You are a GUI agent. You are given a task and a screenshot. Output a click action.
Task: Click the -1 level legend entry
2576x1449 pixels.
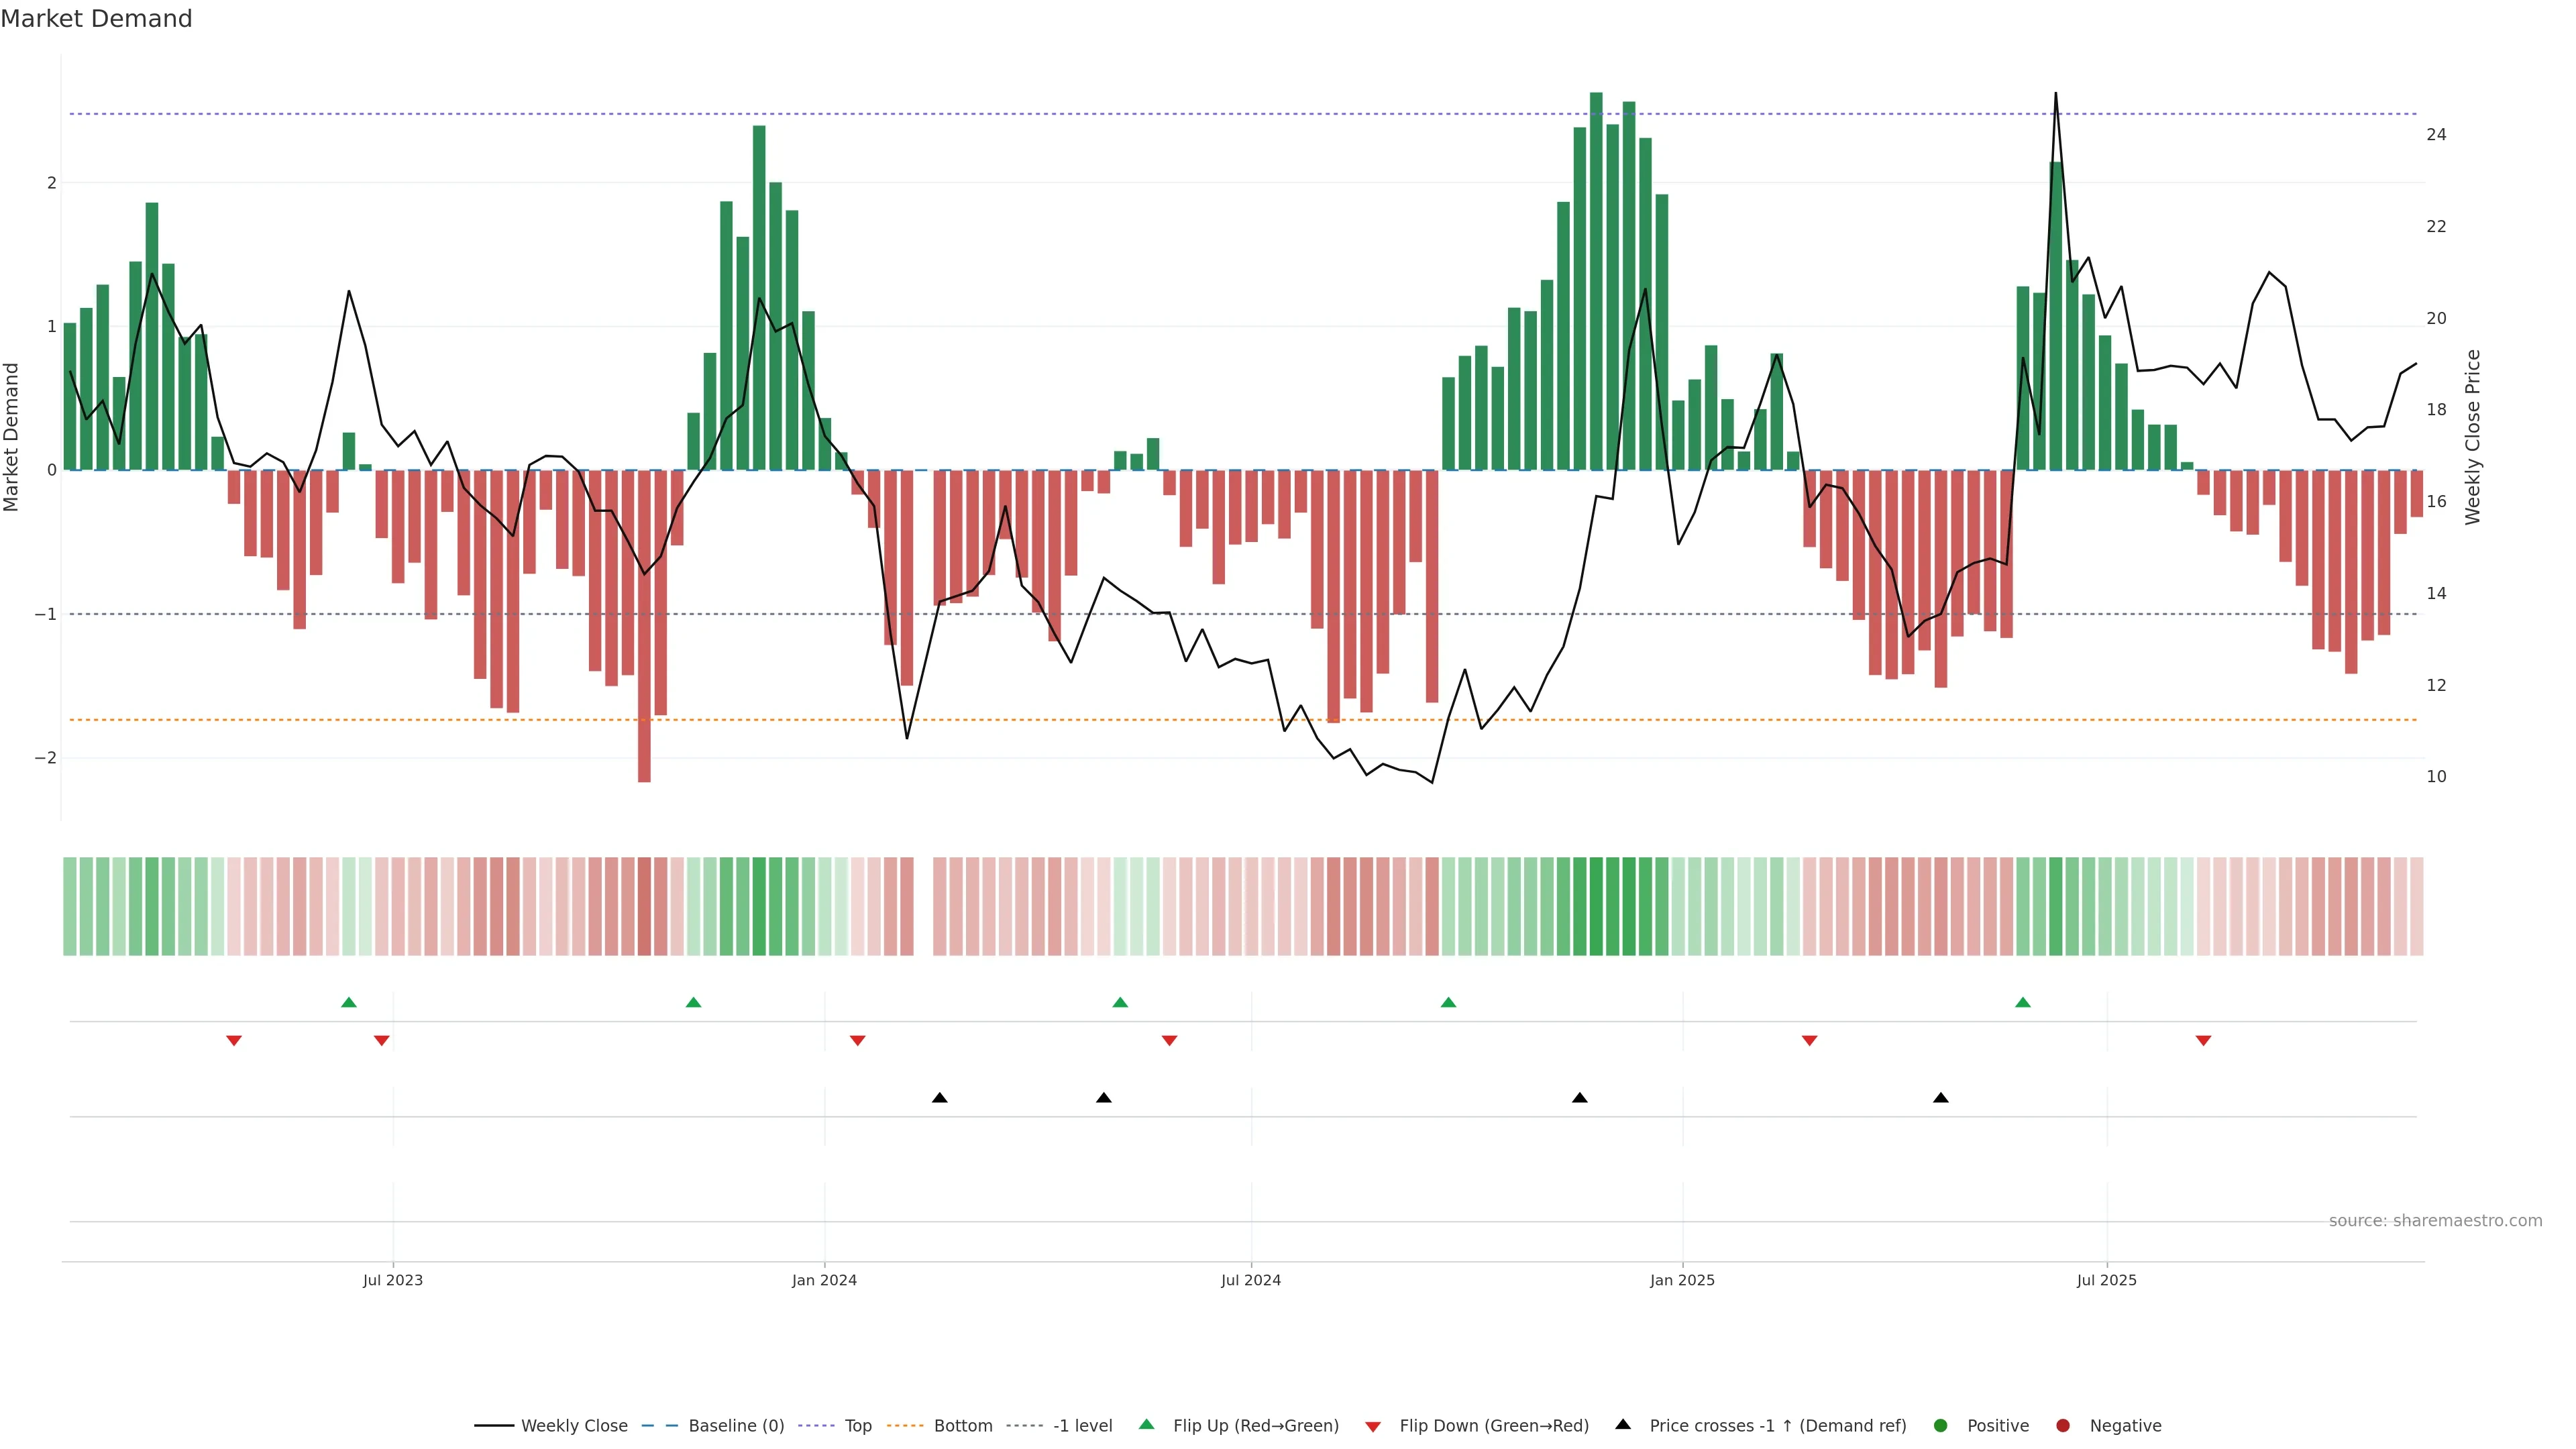tap(1082, 1426)
